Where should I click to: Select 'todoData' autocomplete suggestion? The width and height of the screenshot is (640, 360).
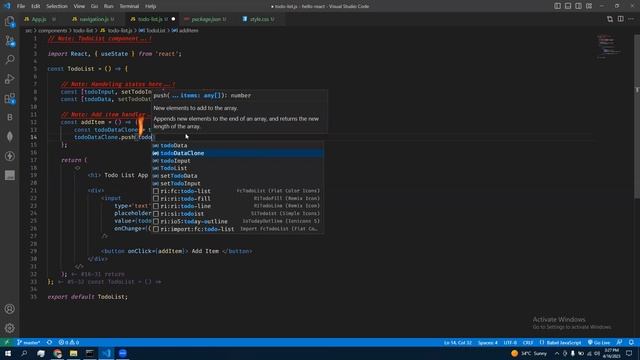point(238,145)
